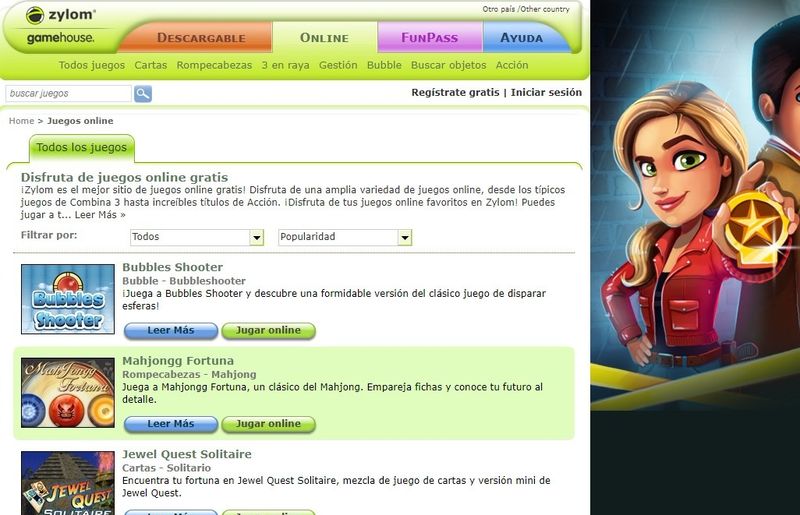
Task: Click 'Regístrate gratis' link
Action: coord(455,92)
